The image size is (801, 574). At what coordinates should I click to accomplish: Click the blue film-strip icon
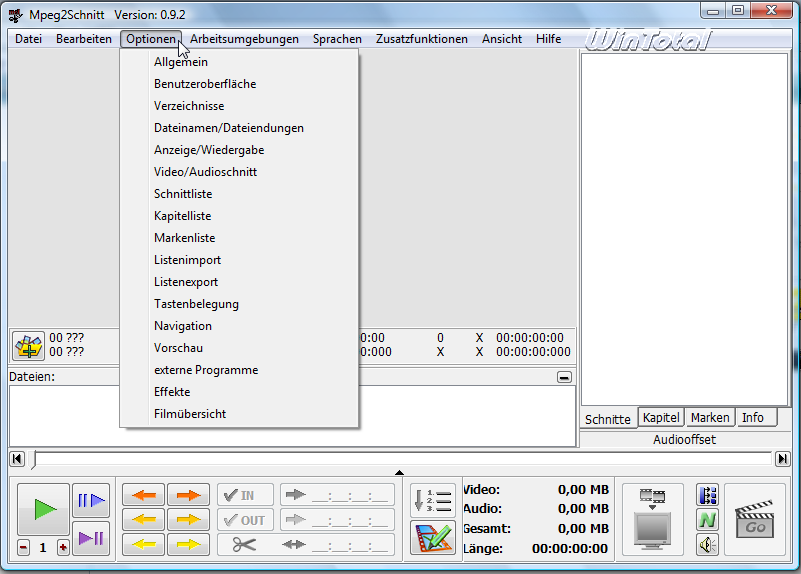tap(708, 495)
